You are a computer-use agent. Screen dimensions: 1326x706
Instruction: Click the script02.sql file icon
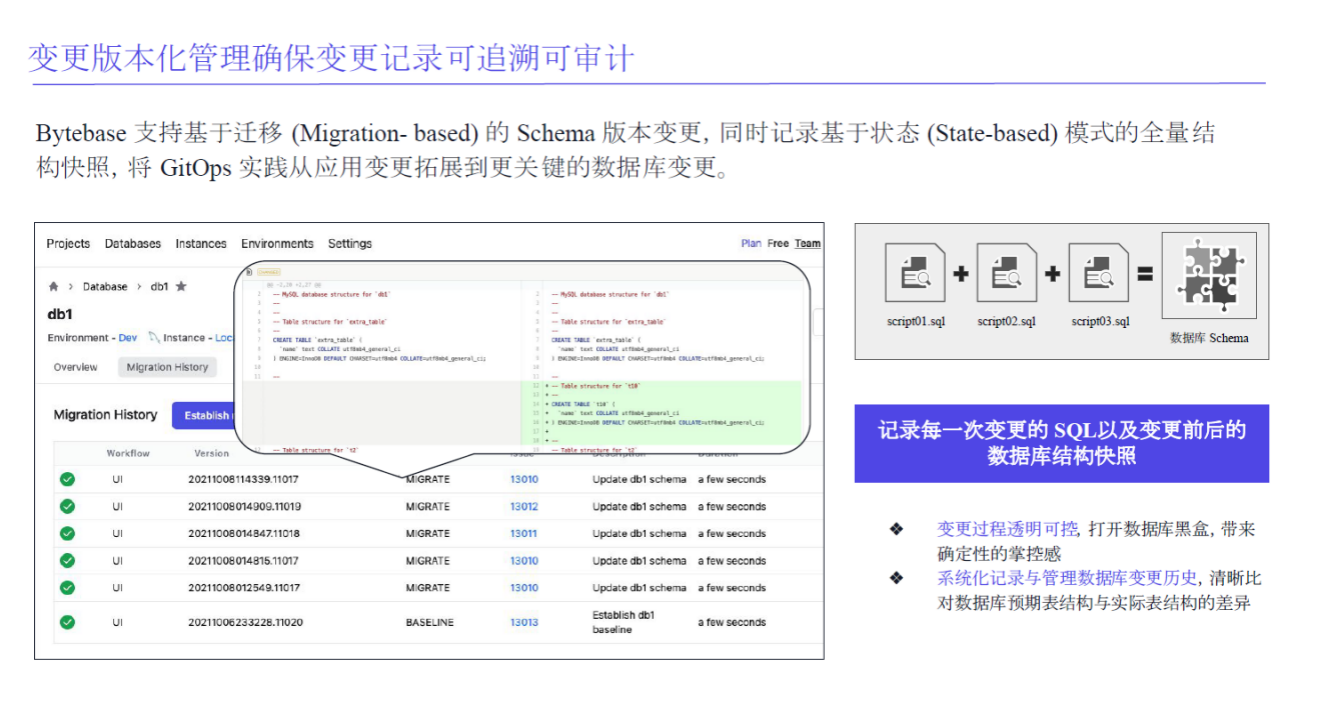(x=1006, y=273)
